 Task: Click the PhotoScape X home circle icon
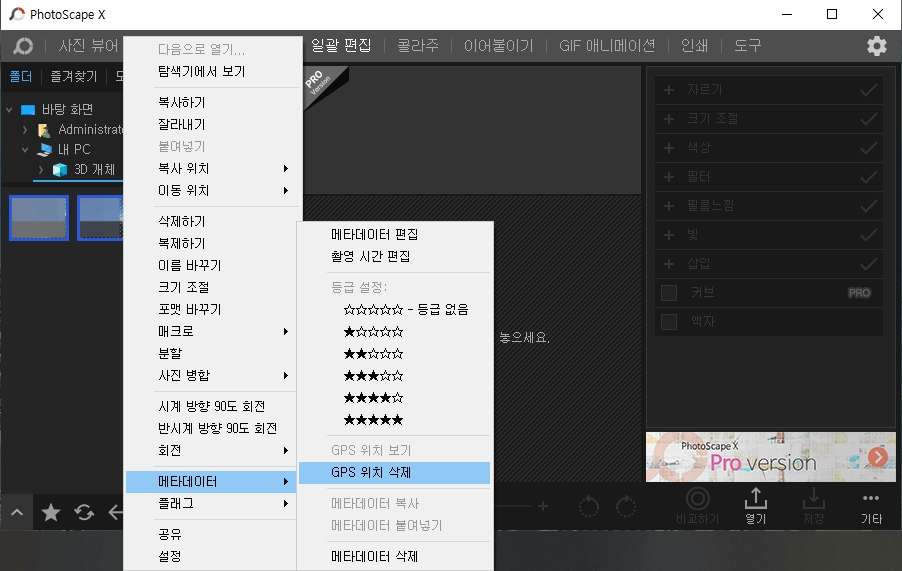(x=23, y=46)
